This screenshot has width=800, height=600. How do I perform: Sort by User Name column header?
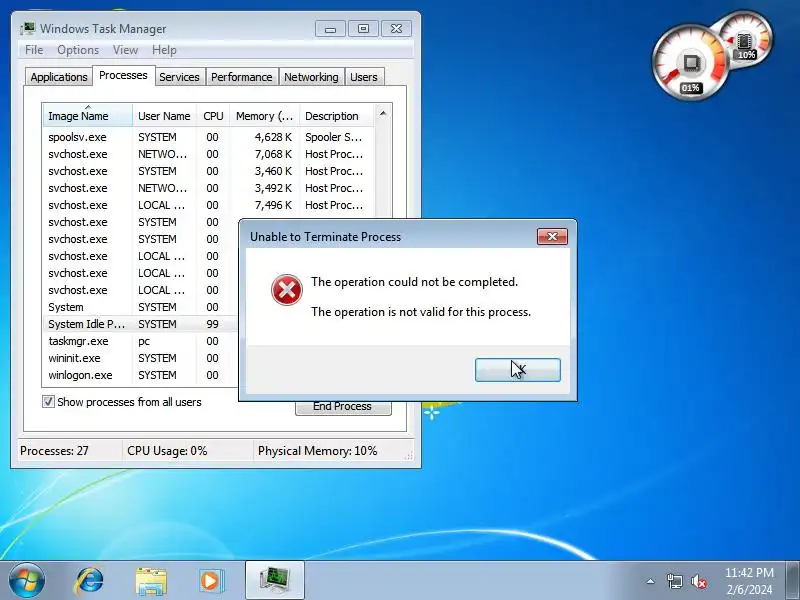click(x=164, y=116)
